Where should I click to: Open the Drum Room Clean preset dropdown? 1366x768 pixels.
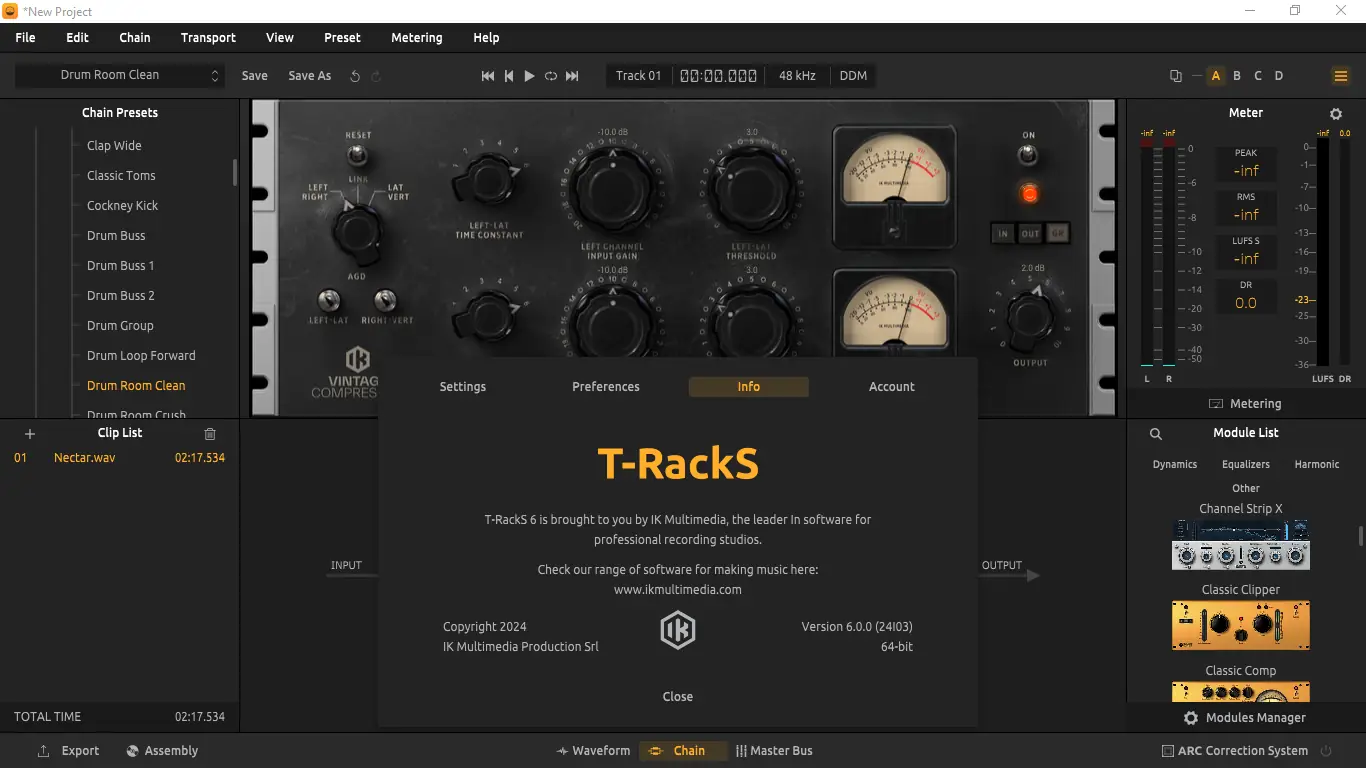click(x=120, y=75)
